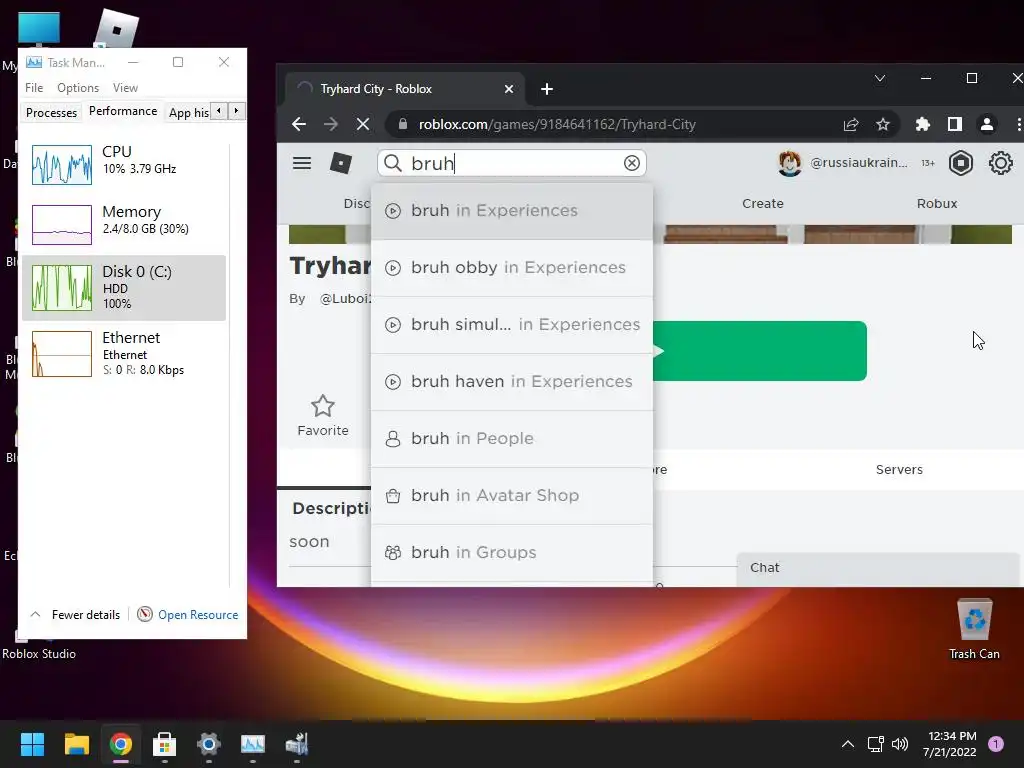Image resolution: width=1024 pixels, height=768 pixels.
Task: Click the Roblox logo home icon
Action: 341,163
